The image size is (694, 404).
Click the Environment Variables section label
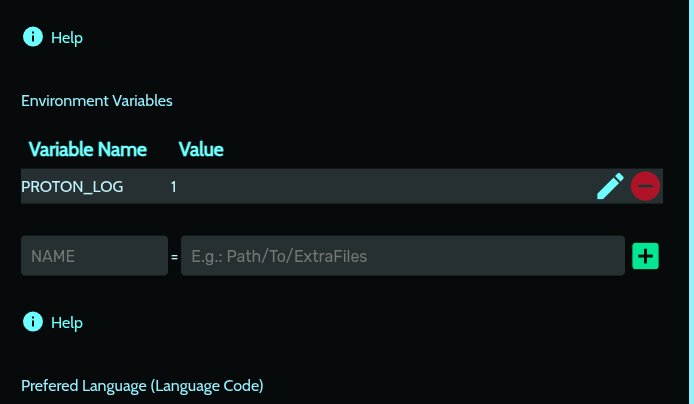[97, 101]
